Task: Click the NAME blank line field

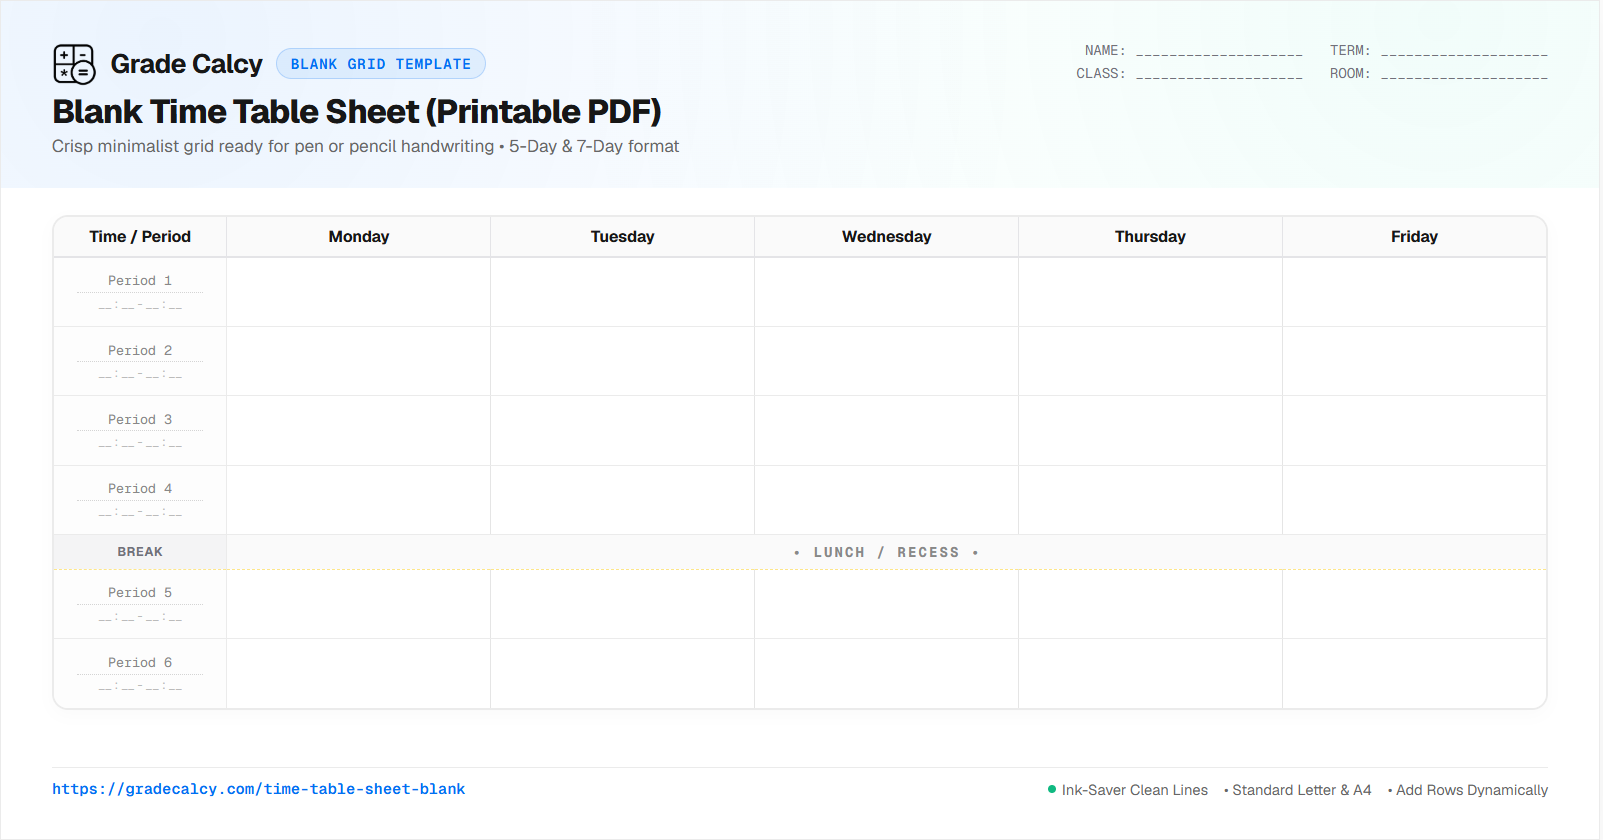Action: 1219,51
